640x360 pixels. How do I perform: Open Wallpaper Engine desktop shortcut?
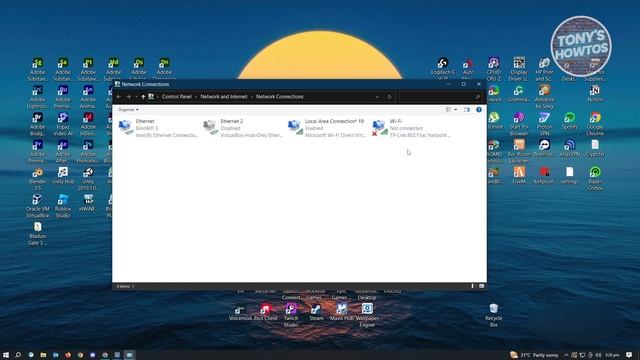tap(367, 315)
